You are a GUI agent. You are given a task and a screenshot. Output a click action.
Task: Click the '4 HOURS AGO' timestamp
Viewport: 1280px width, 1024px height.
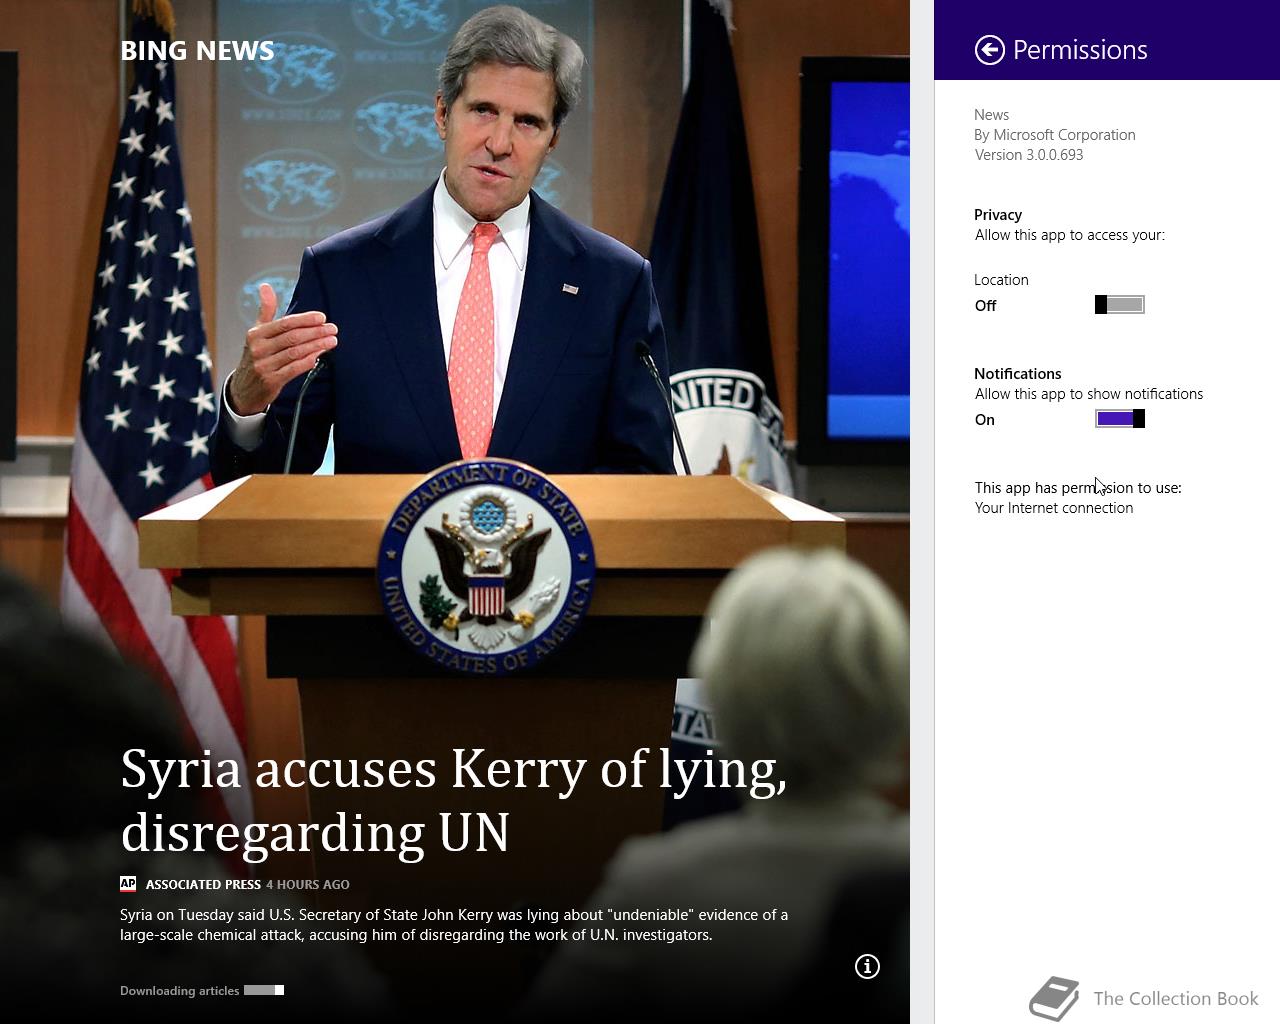coord(308,885)
